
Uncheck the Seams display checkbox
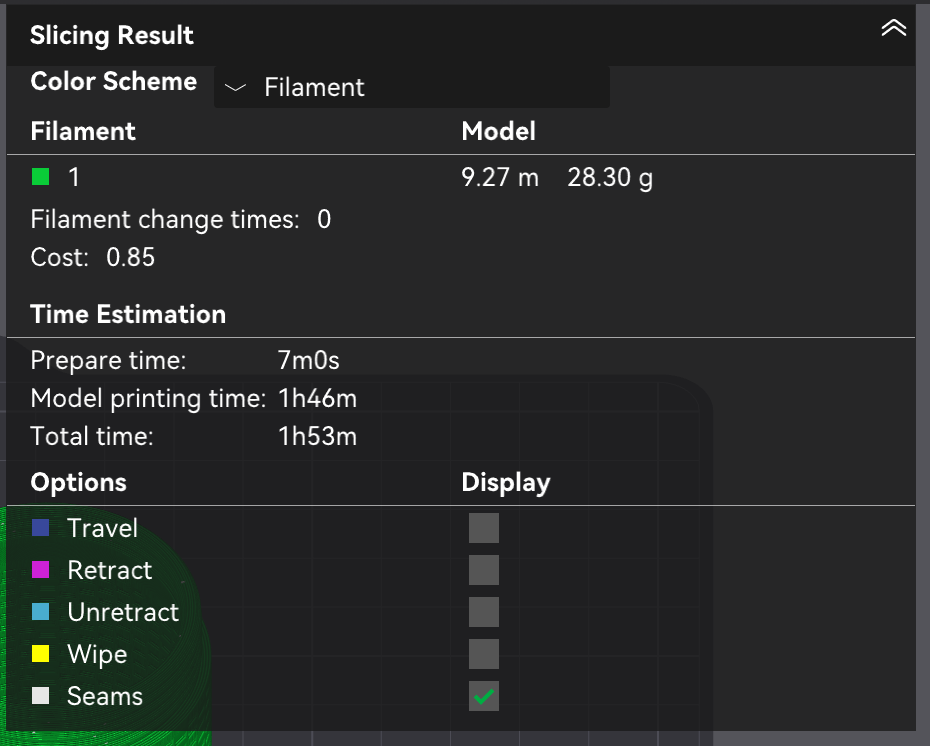[x=484, y=697]
